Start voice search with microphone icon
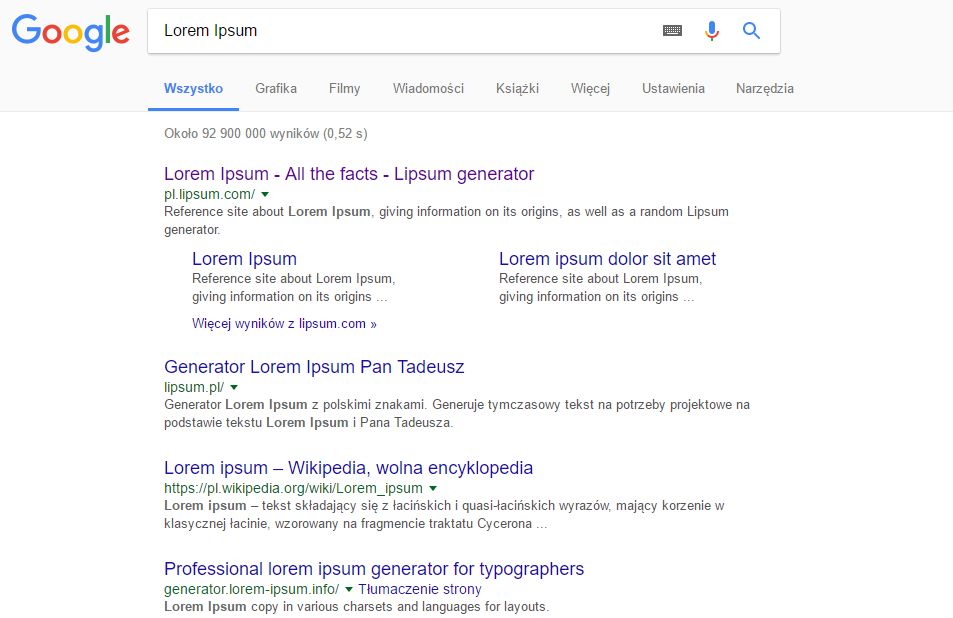Image resolution: width=953 pixels, height=618 pixels. [712, 30]
